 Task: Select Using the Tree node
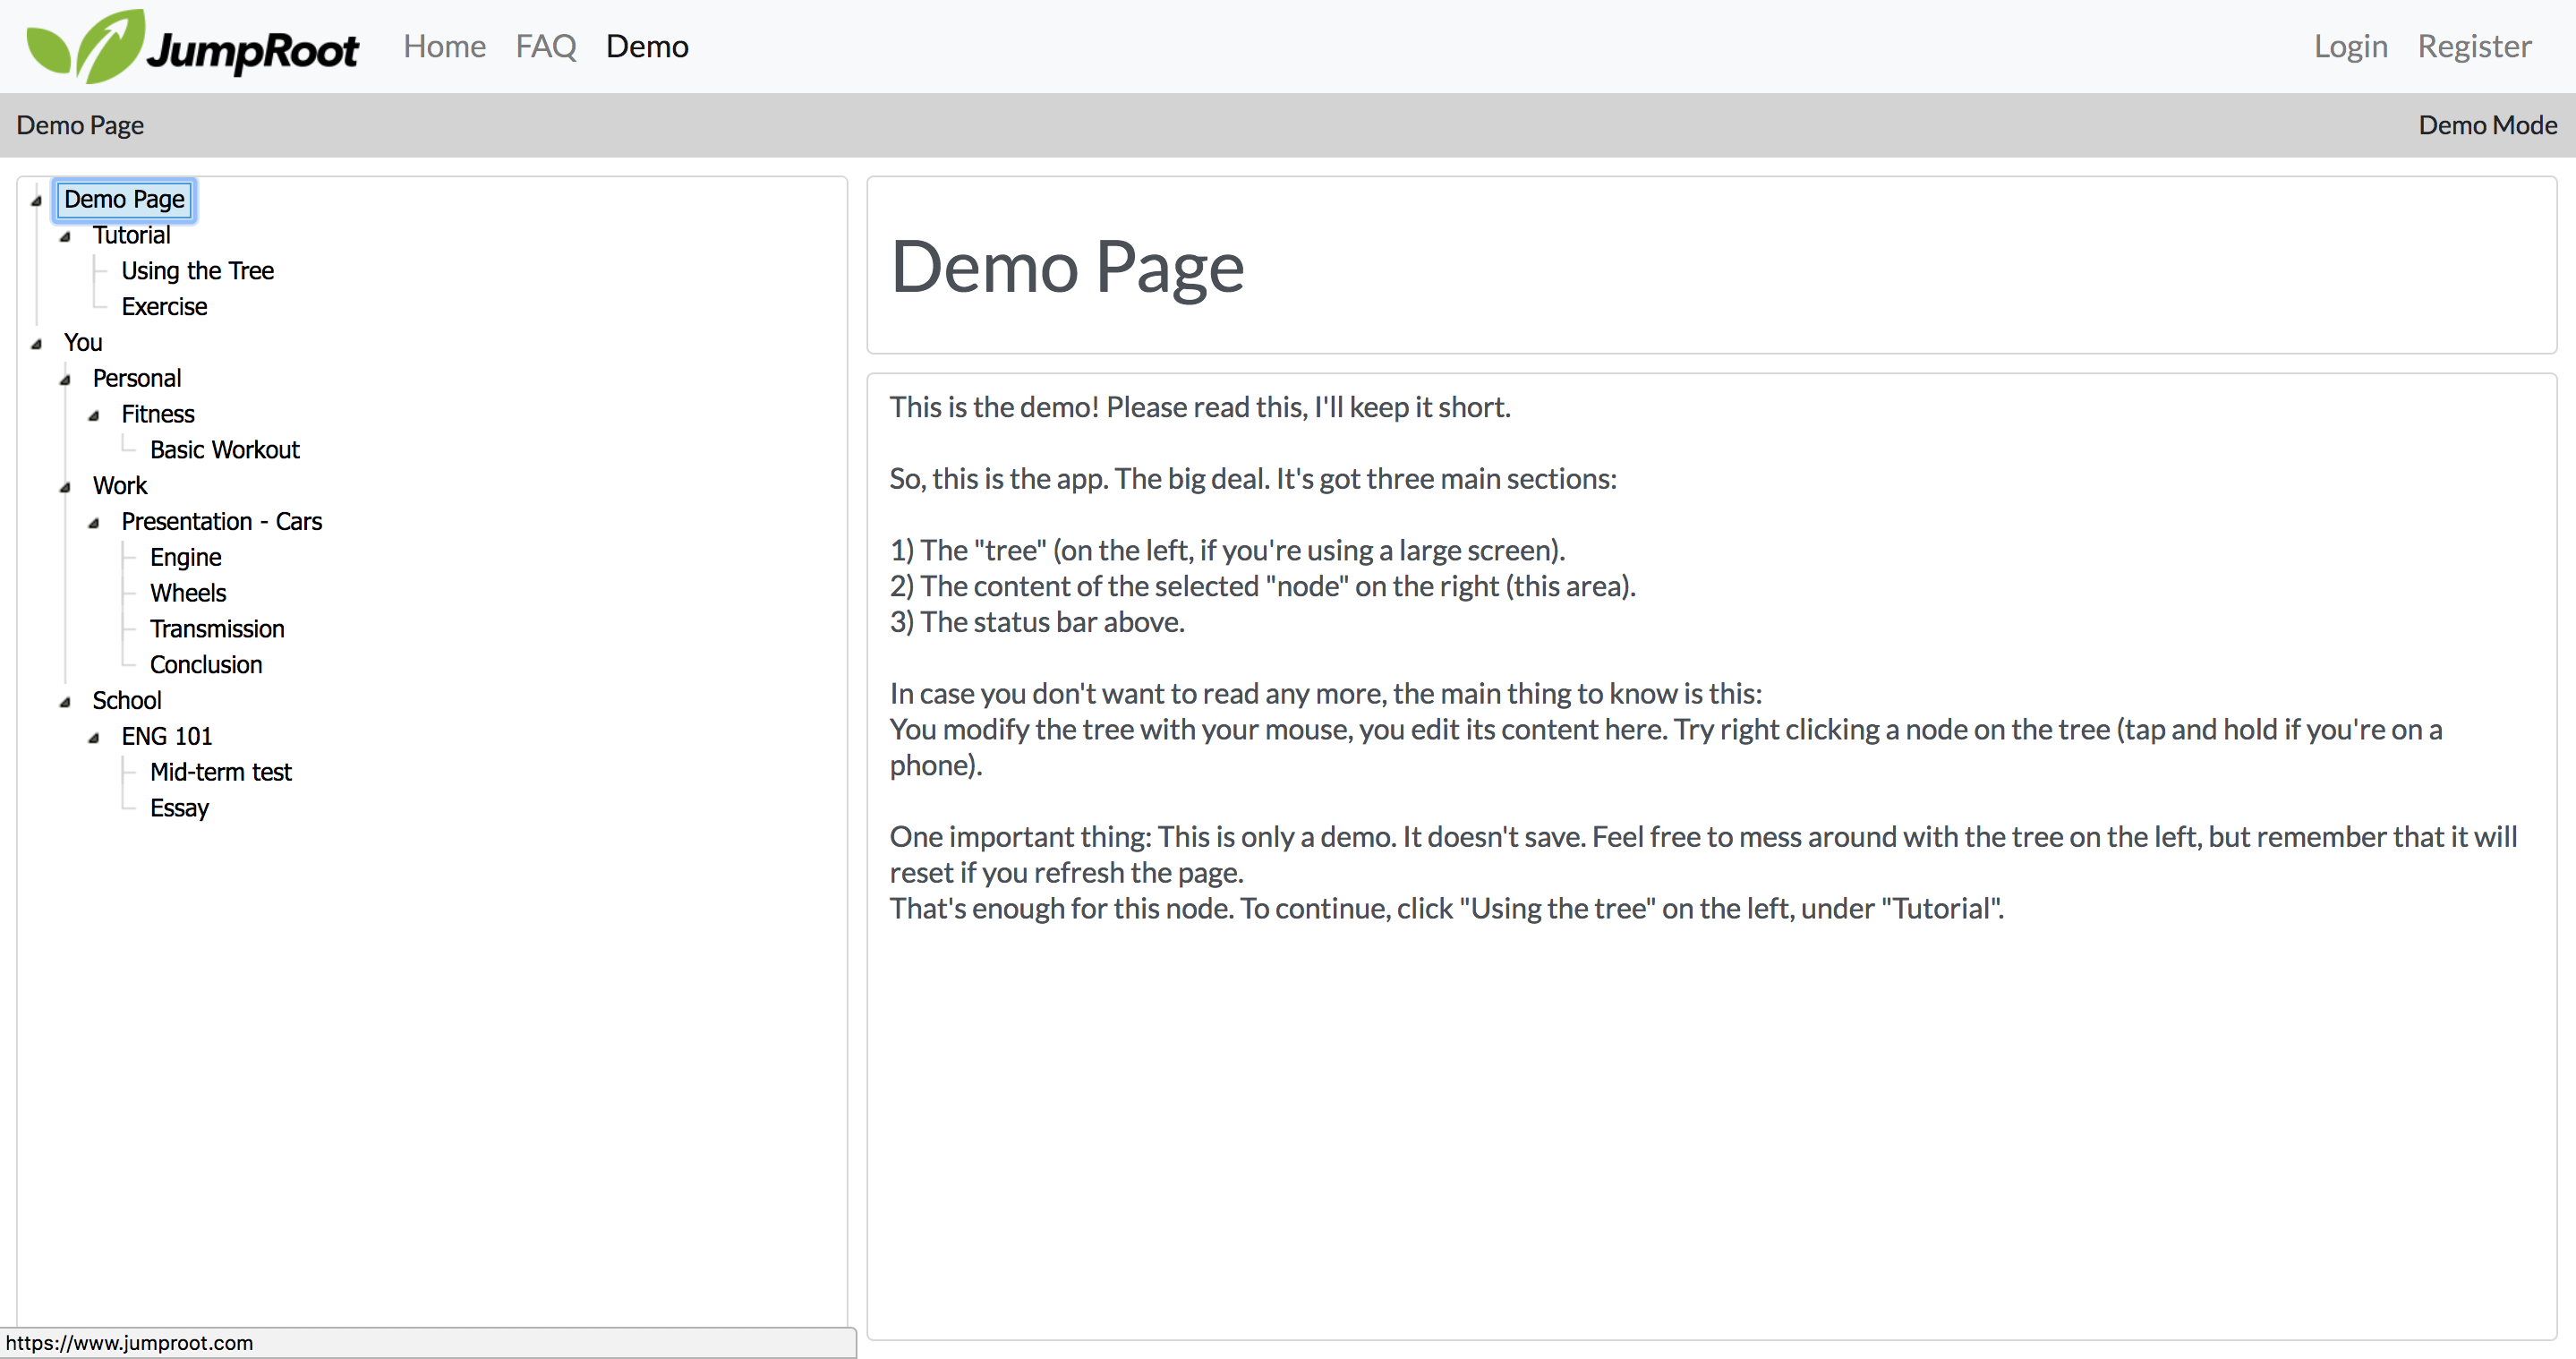point(197,271)
